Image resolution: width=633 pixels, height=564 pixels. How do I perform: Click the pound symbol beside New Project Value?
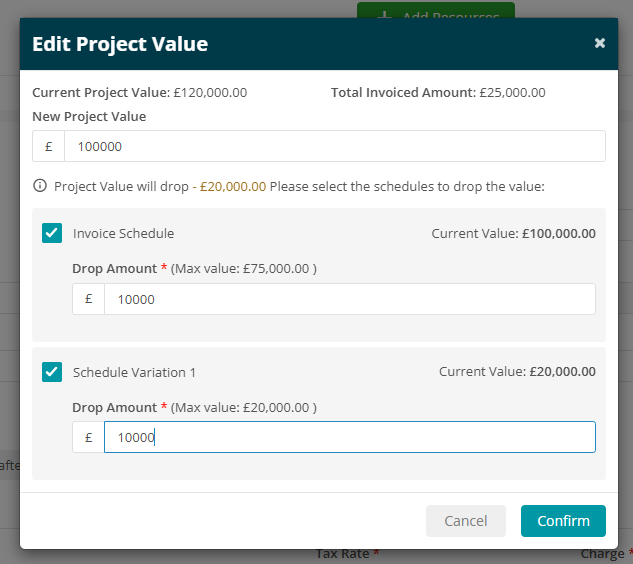[48, 146]
